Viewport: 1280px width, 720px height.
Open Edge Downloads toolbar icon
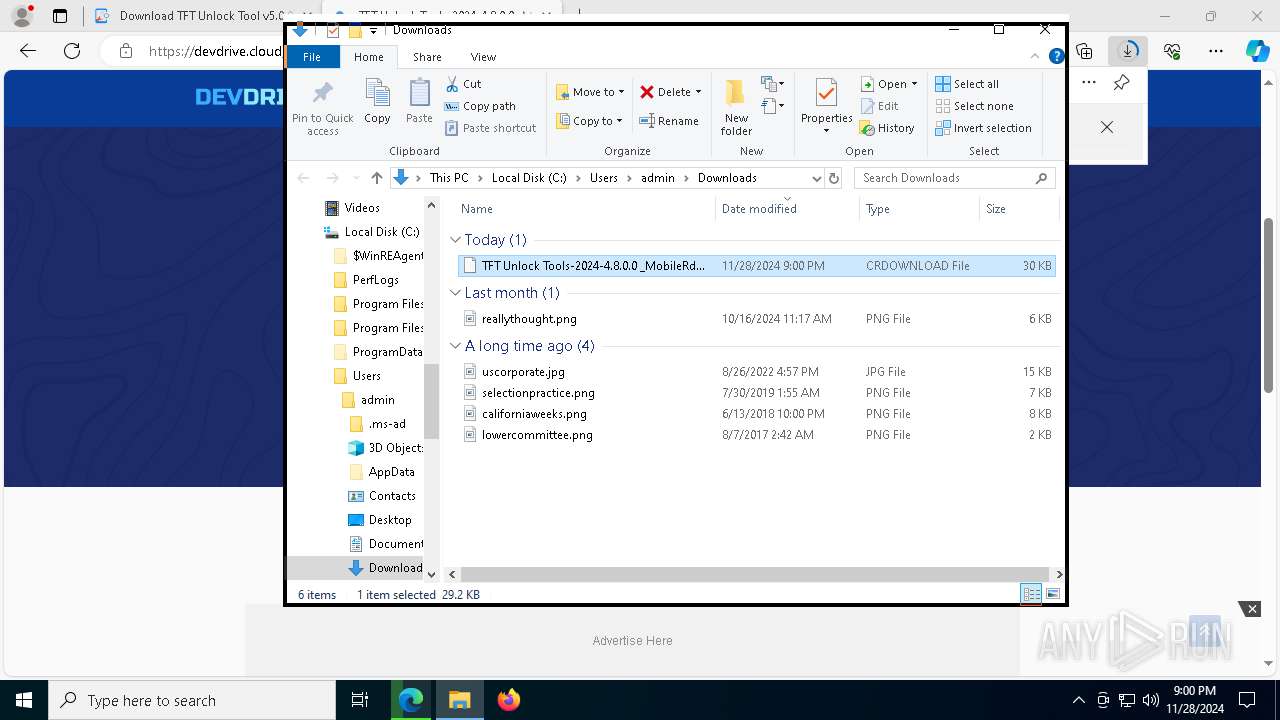tap(1128, 51)
